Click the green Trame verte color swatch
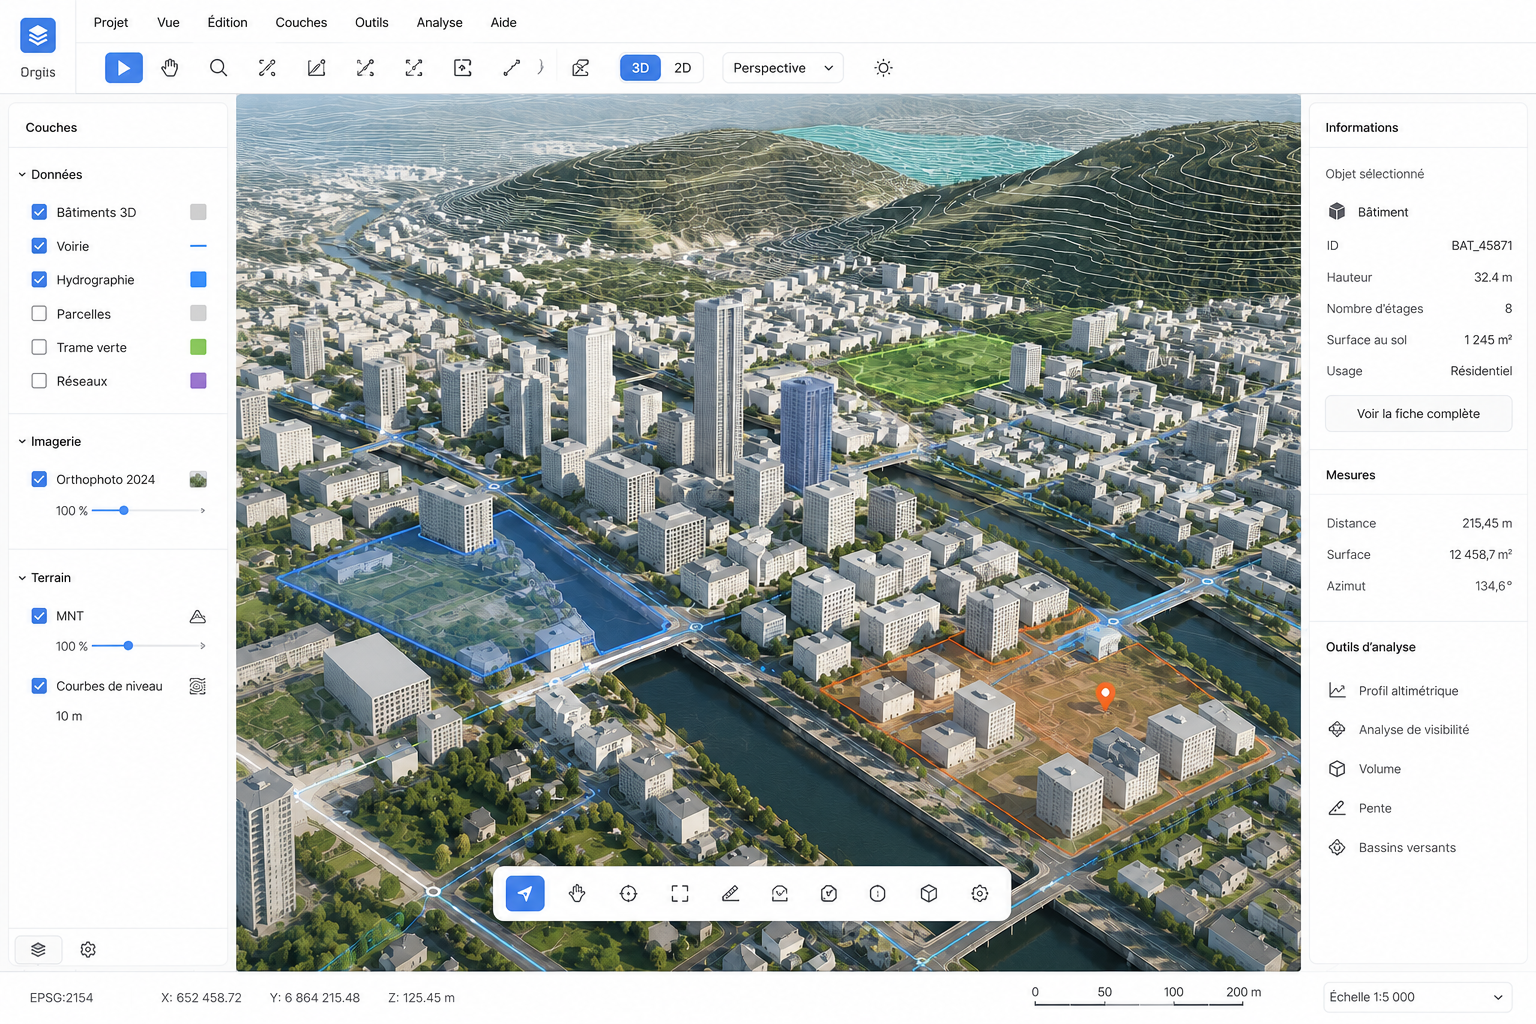 click(198, 347)
